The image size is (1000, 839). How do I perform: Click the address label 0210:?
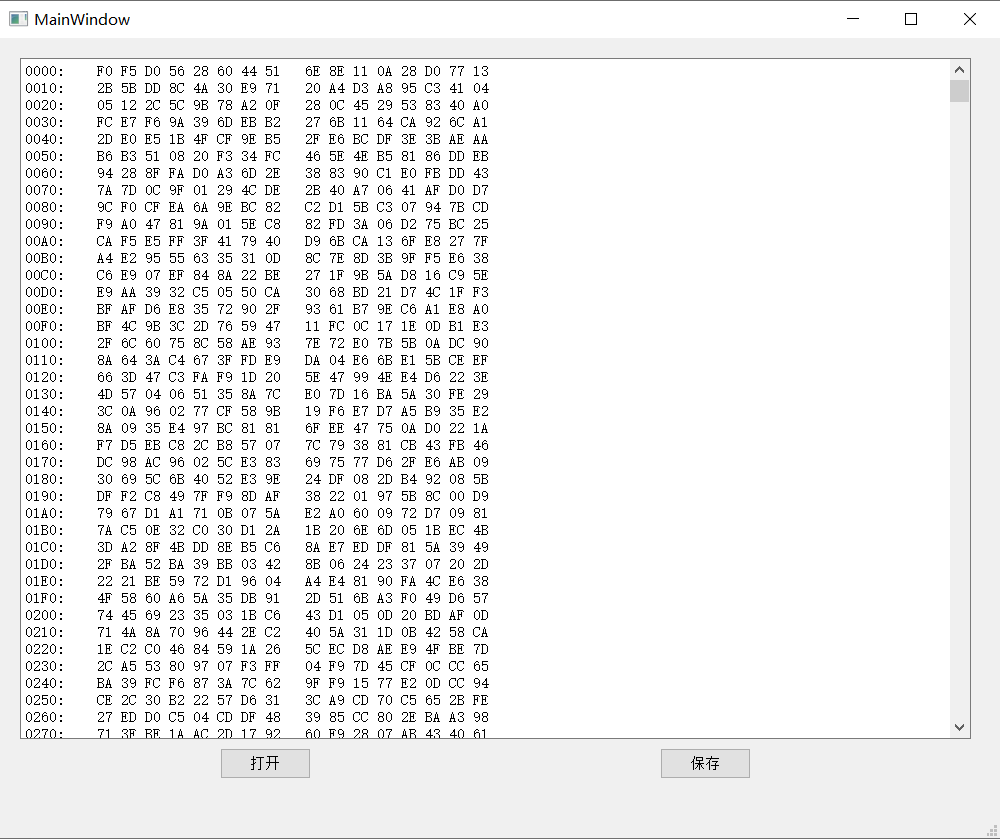pyautogui.click(x=45, y=632)
